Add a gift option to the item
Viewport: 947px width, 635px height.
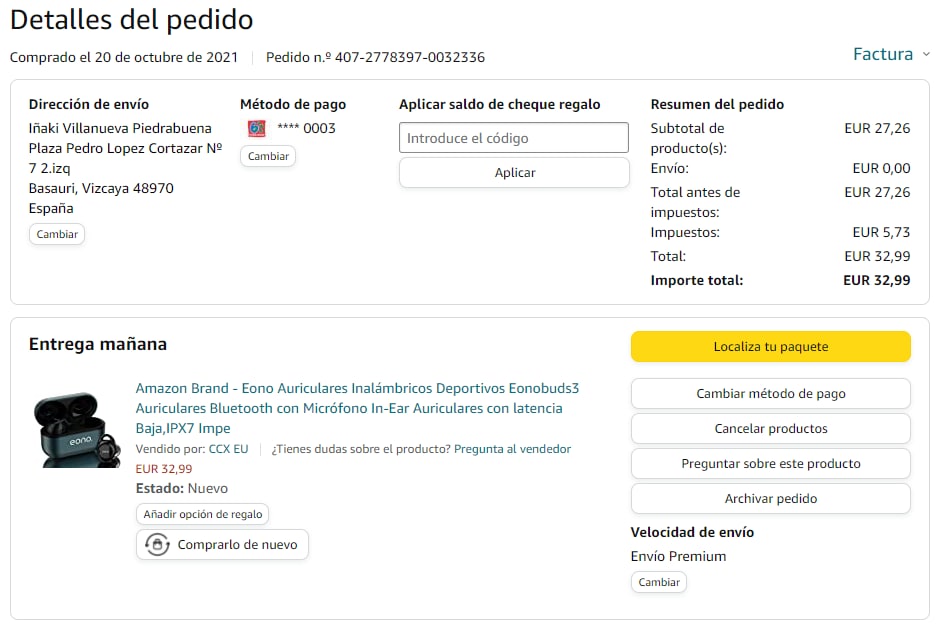tap(203, 514)
